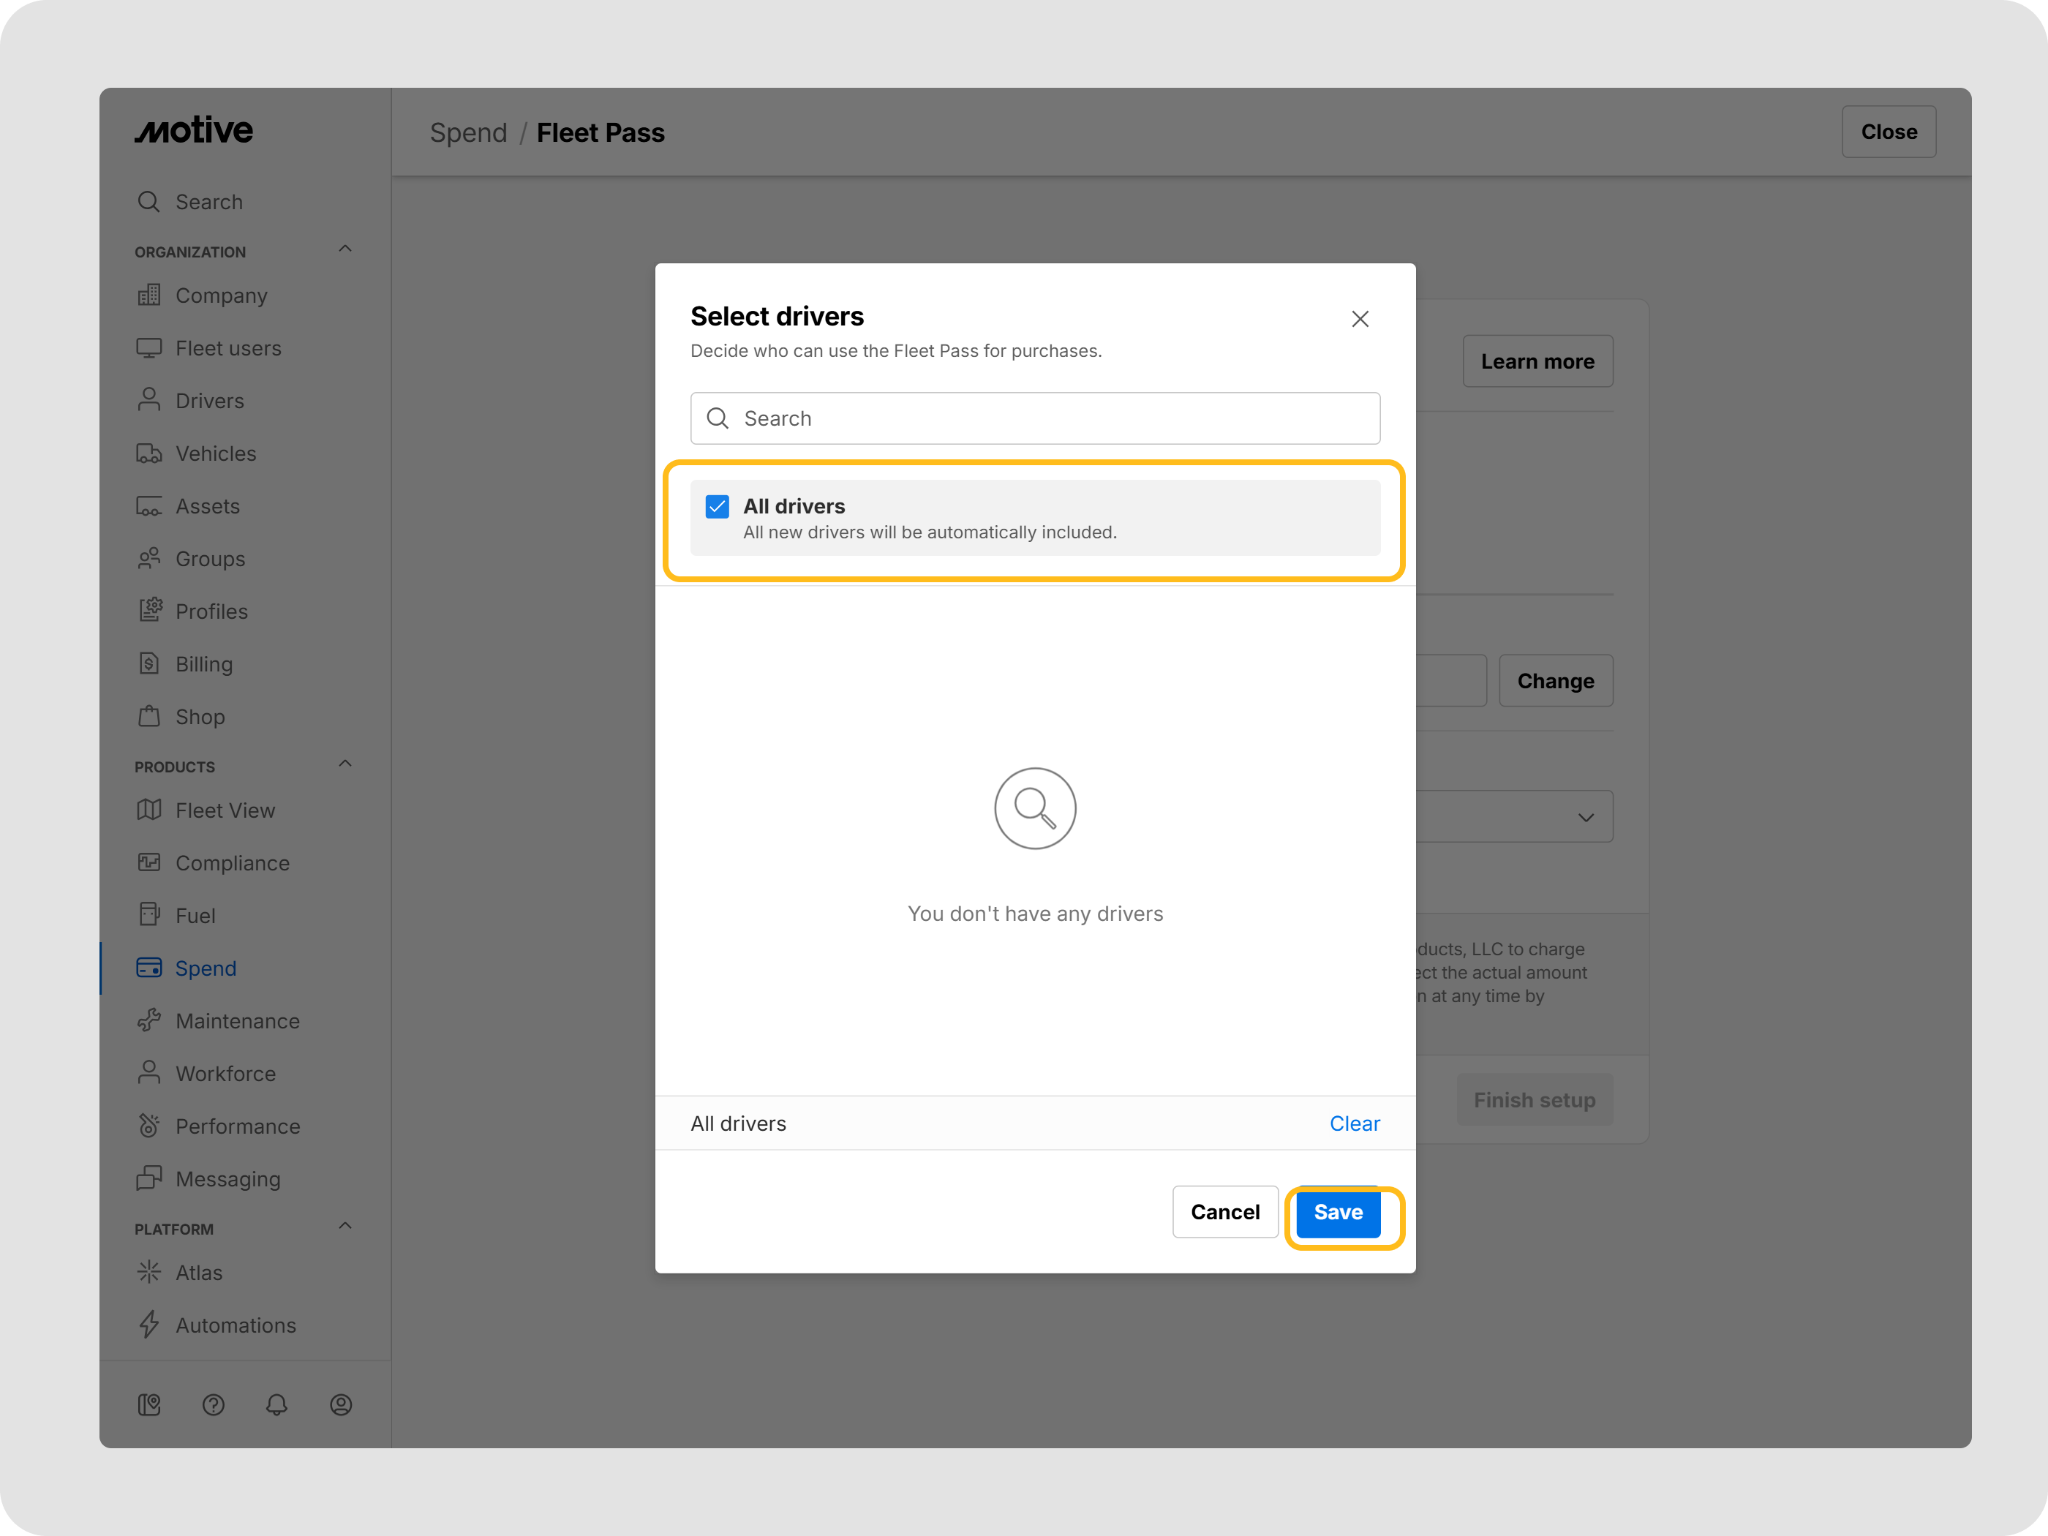Screen dimensions: 2048x1536
Task: Click the Spend card icon
Action: [149, 968]
